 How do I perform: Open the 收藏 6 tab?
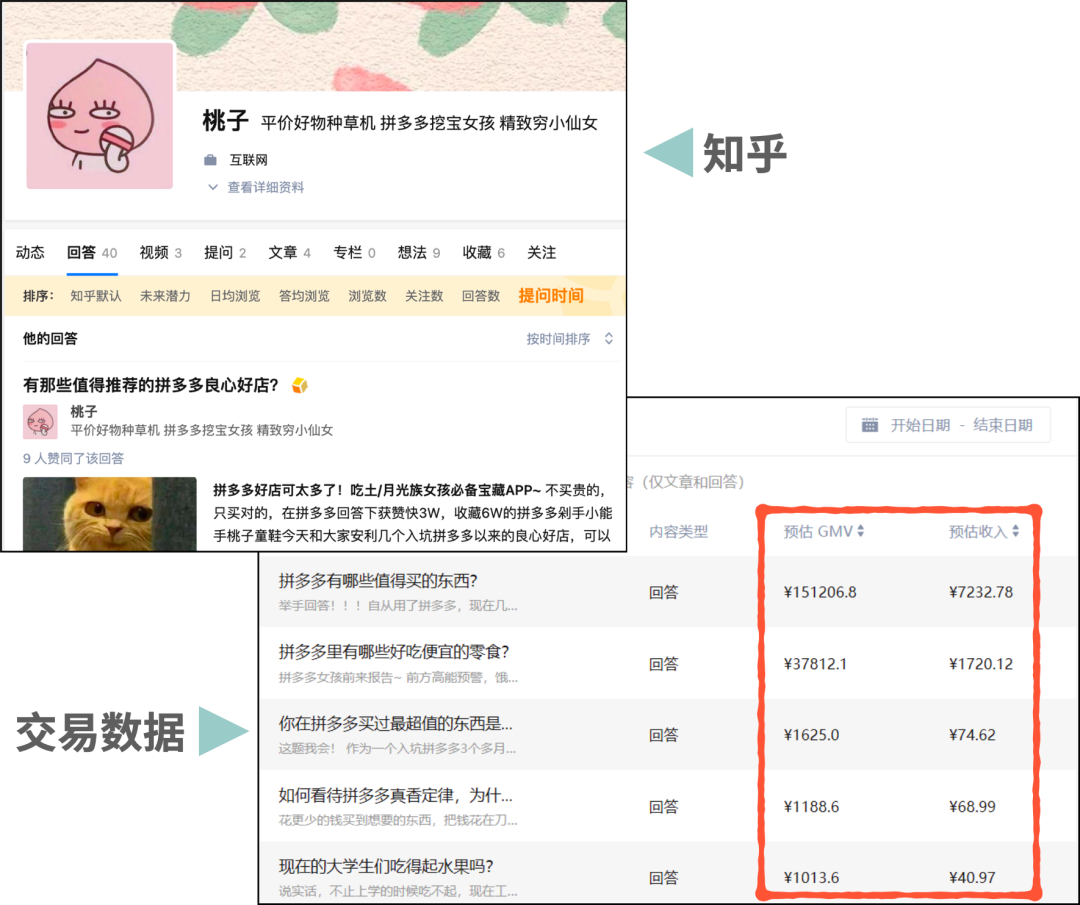tap(484, 253)
